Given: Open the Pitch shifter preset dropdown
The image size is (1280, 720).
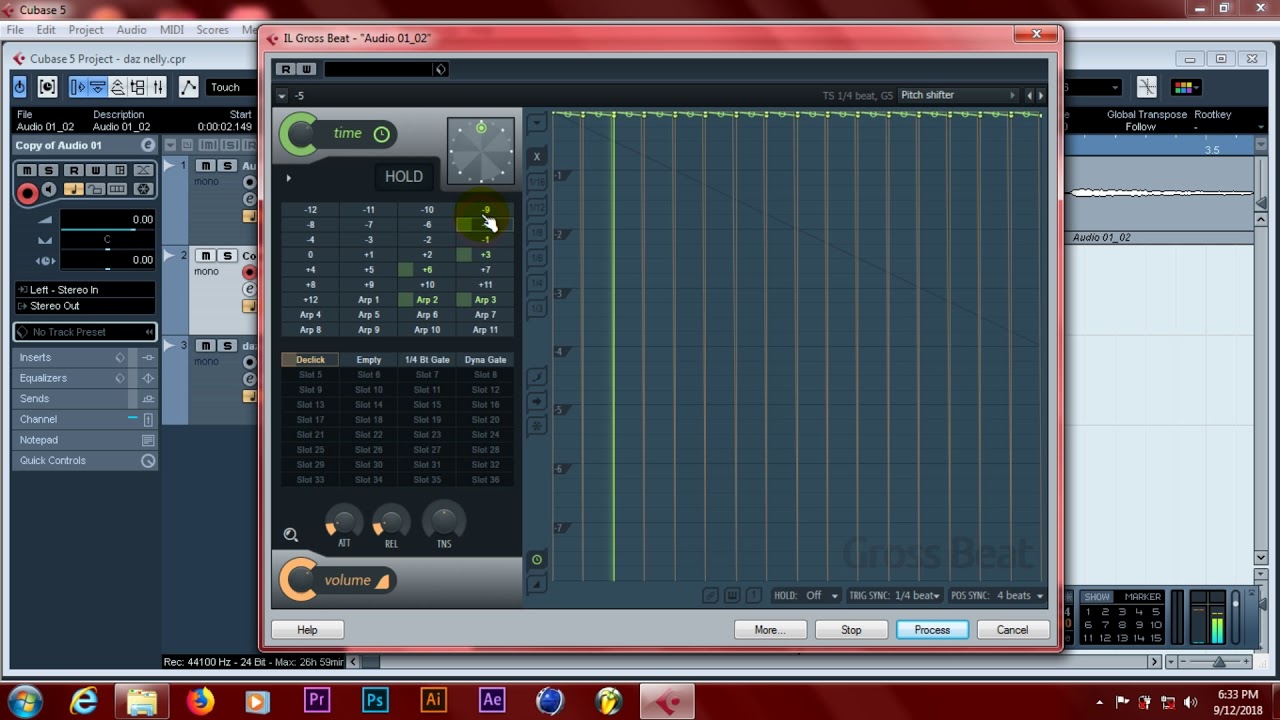Looking at the screenshot, I should (x=957, y=95).
